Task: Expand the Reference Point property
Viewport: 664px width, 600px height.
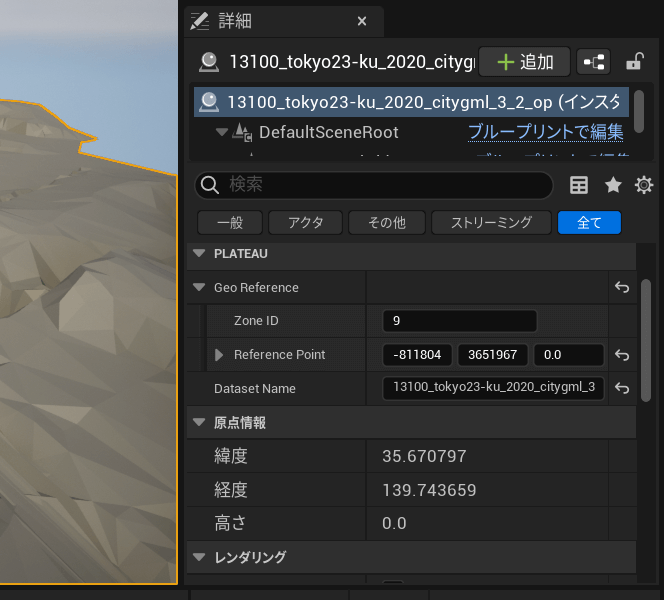Action: pos(219,355)
